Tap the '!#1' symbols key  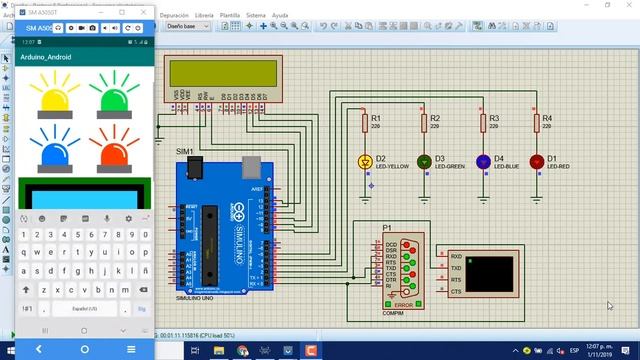tap(27, 309)
